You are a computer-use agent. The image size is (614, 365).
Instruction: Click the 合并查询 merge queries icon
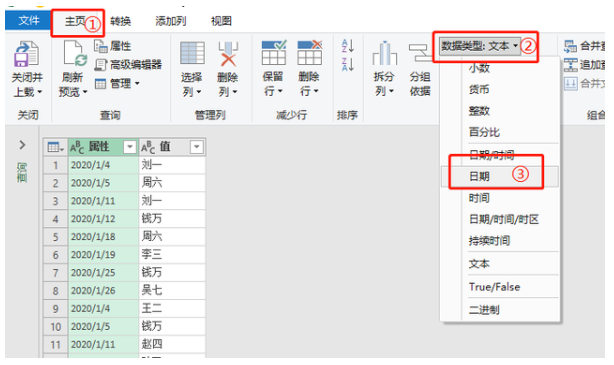(570, 46)
